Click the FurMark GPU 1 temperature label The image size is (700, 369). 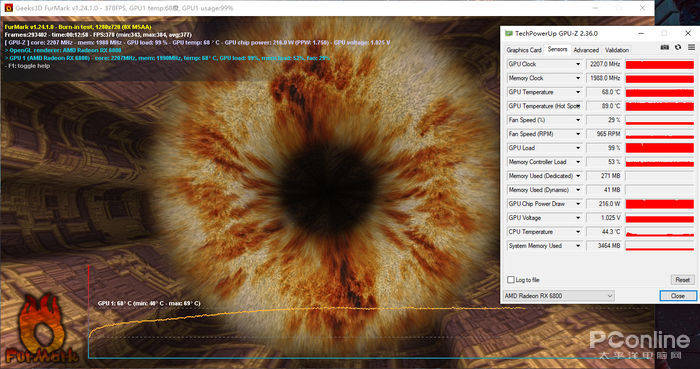(x=149, y=303)
